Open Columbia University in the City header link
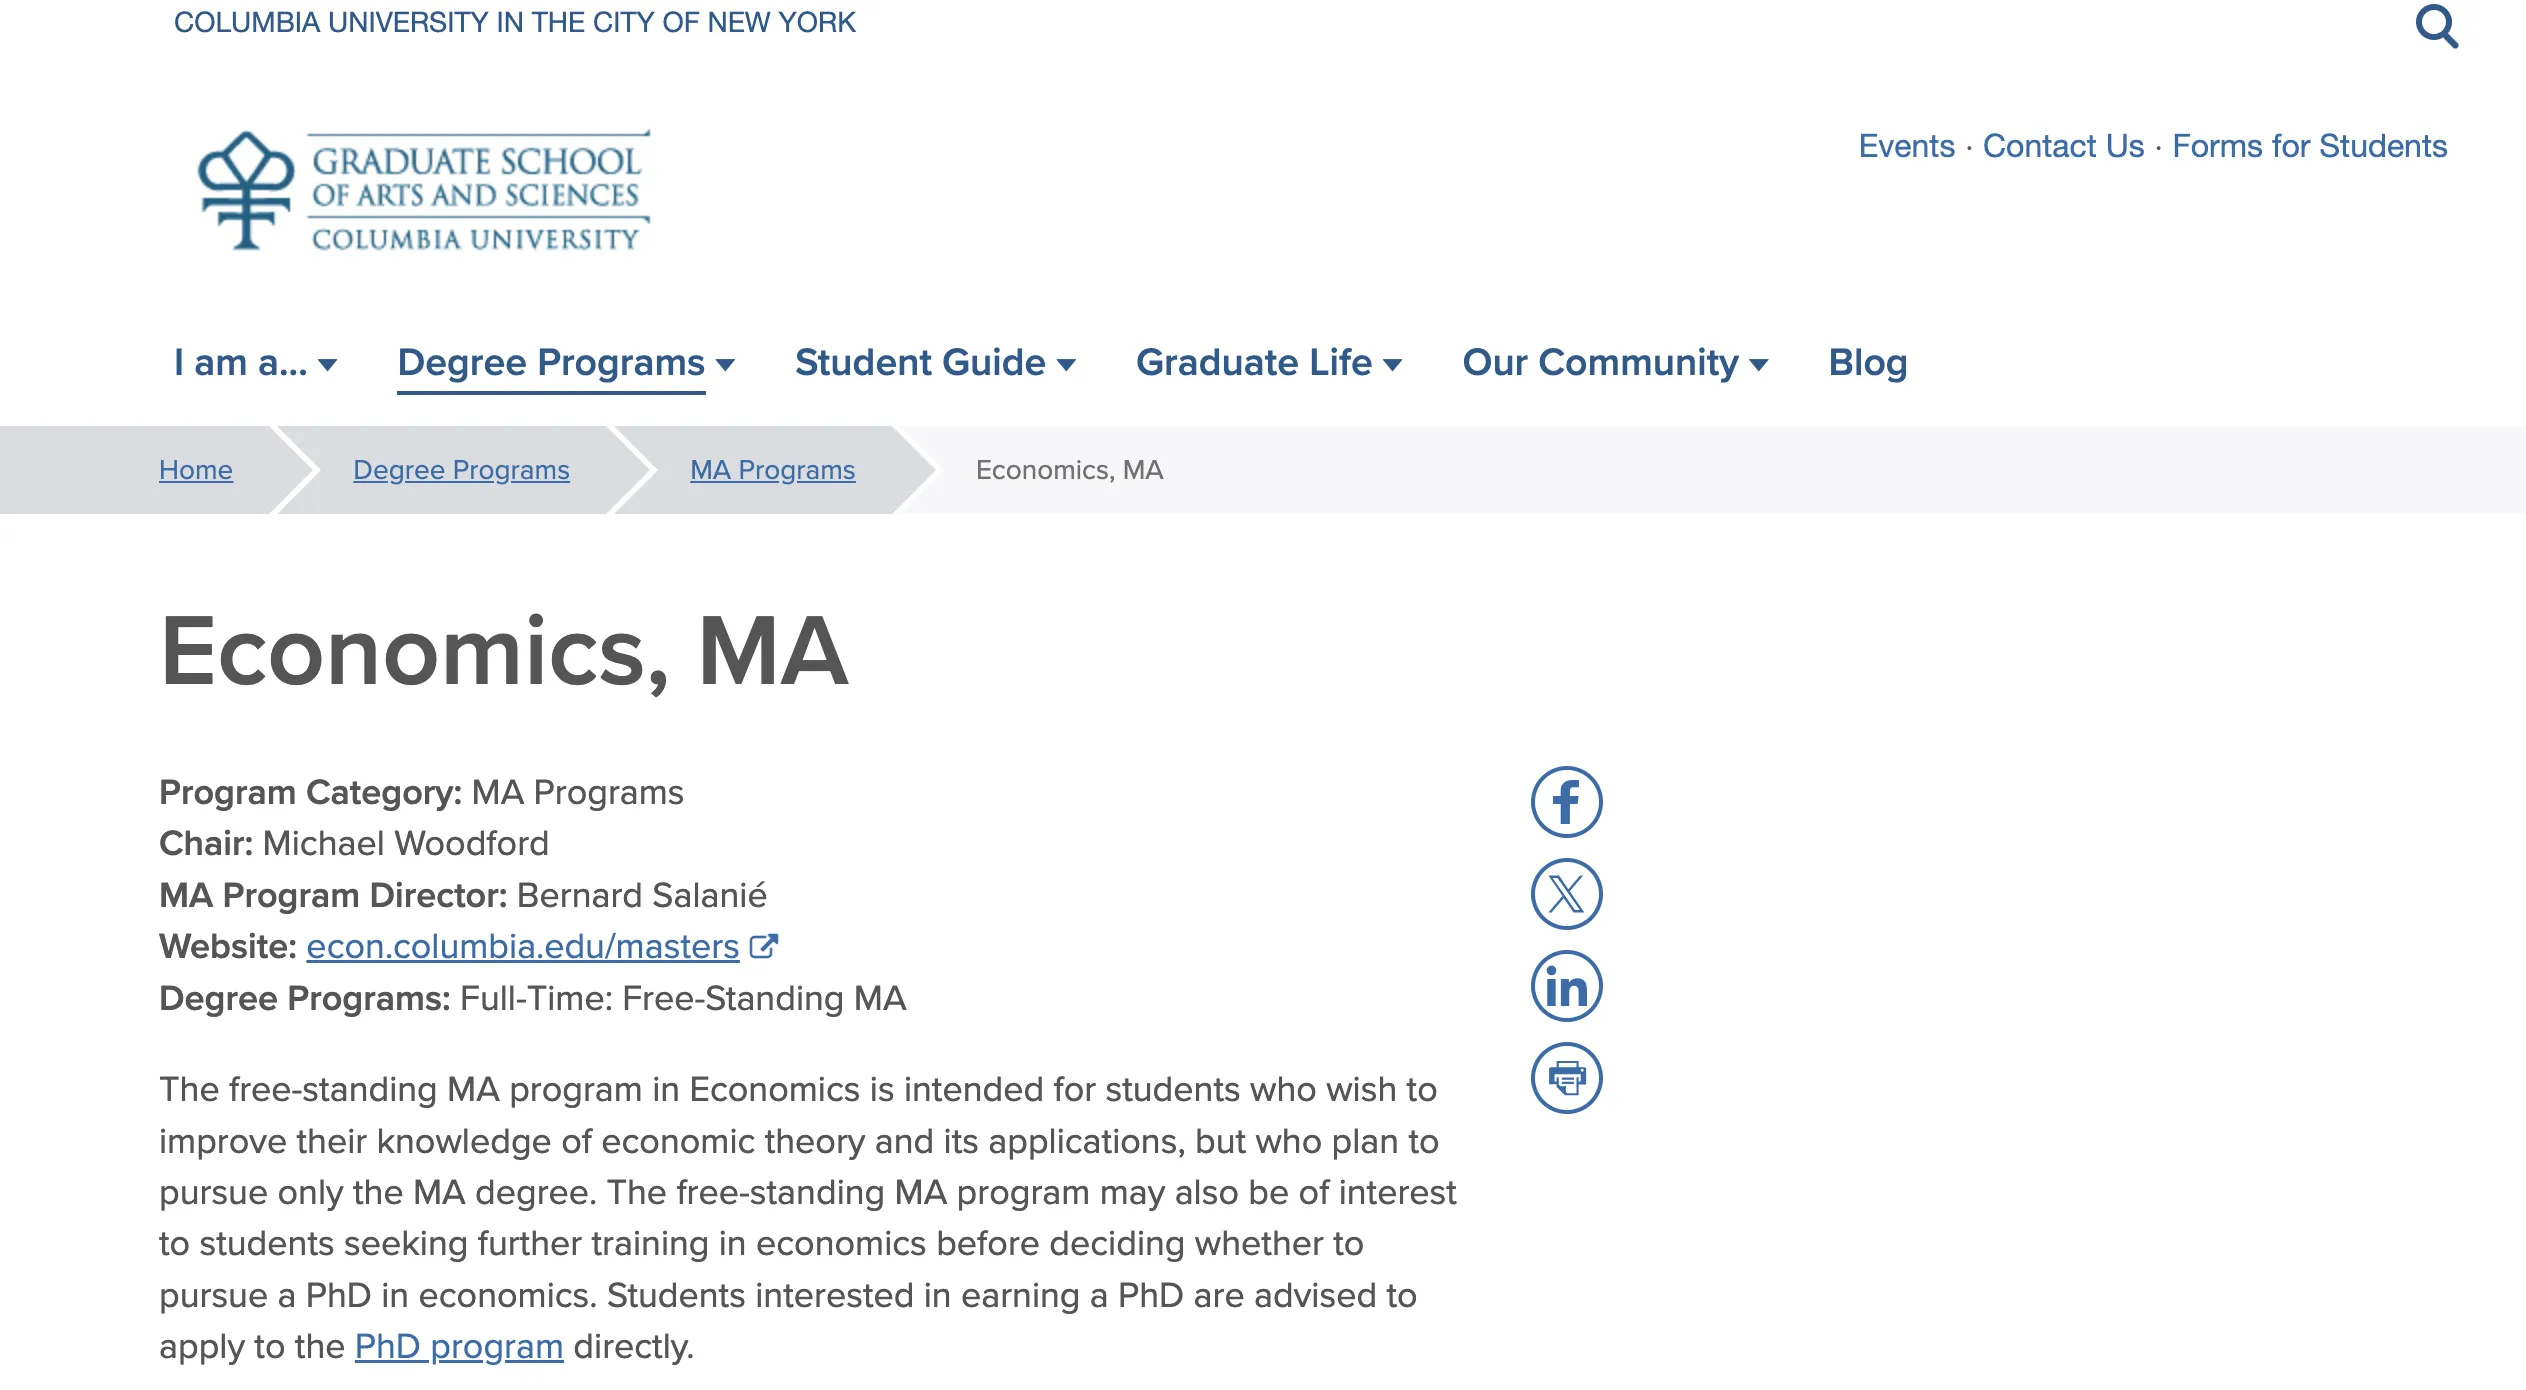 tap(514, 22)
